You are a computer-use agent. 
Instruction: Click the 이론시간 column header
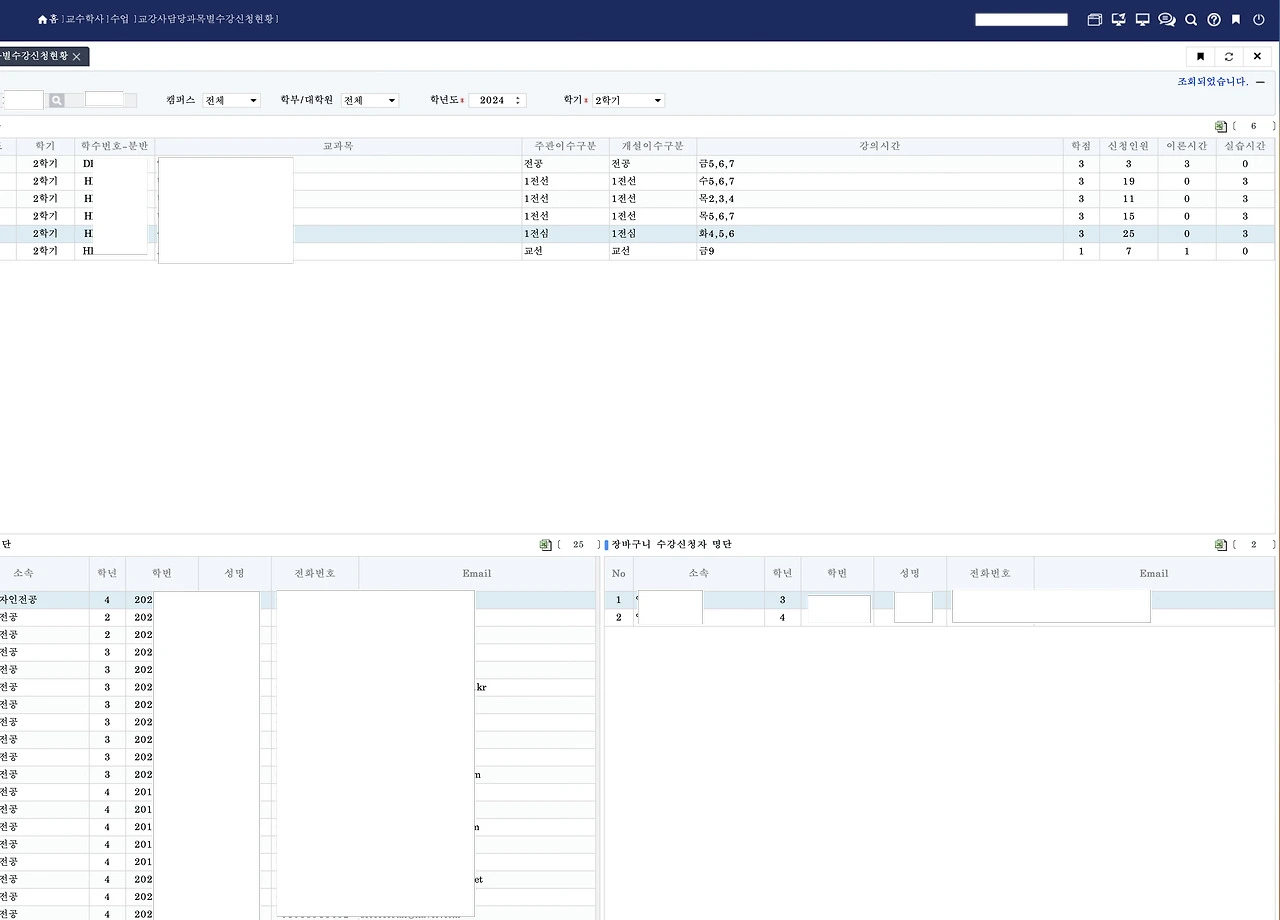(x=1187, y=146)
